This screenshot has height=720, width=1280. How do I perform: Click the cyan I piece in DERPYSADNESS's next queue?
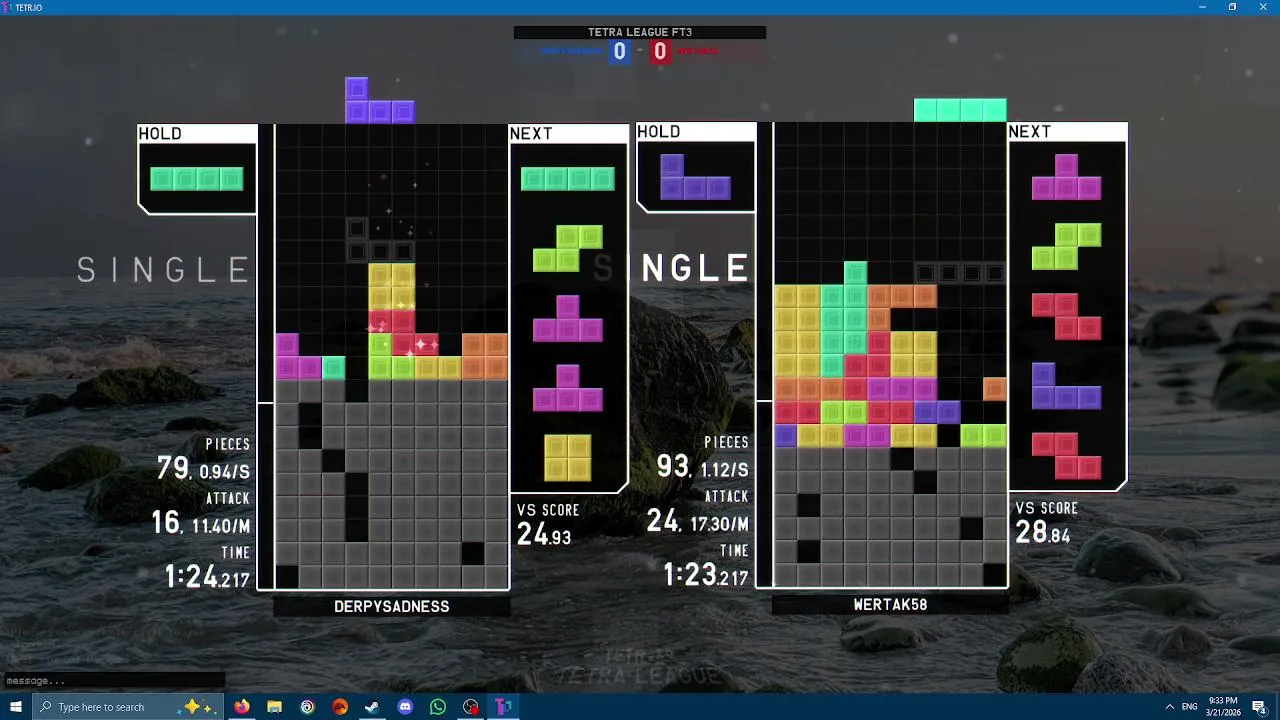click(x=567, y=179)
